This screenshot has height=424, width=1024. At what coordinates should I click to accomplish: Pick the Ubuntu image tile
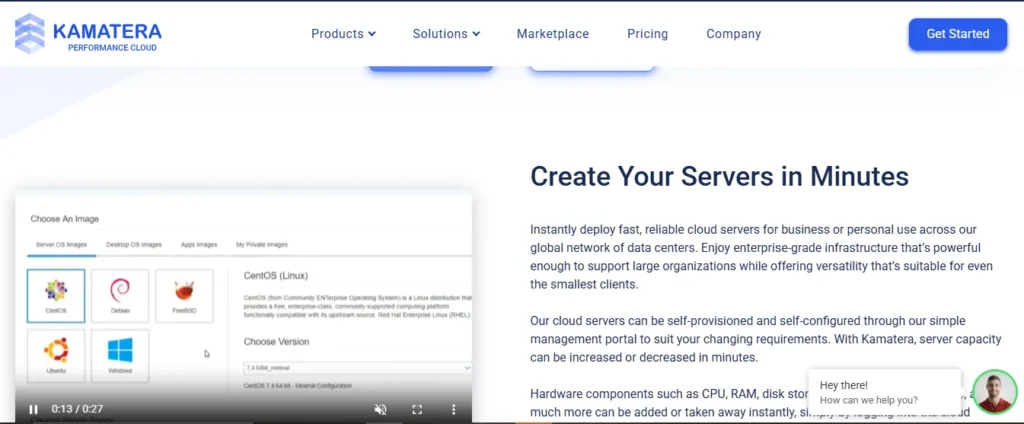click(x=56, y=356)
